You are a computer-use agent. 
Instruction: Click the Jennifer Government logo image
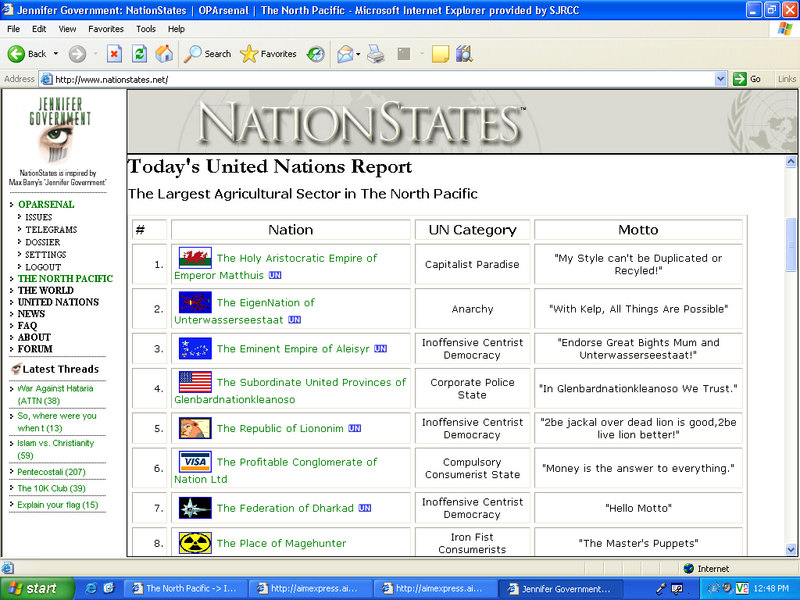59,130
